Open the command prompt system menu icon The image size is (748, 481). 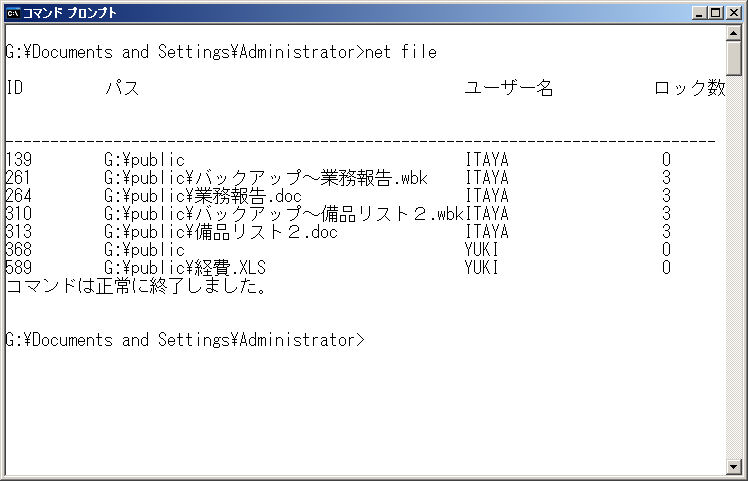pos(13,13)
